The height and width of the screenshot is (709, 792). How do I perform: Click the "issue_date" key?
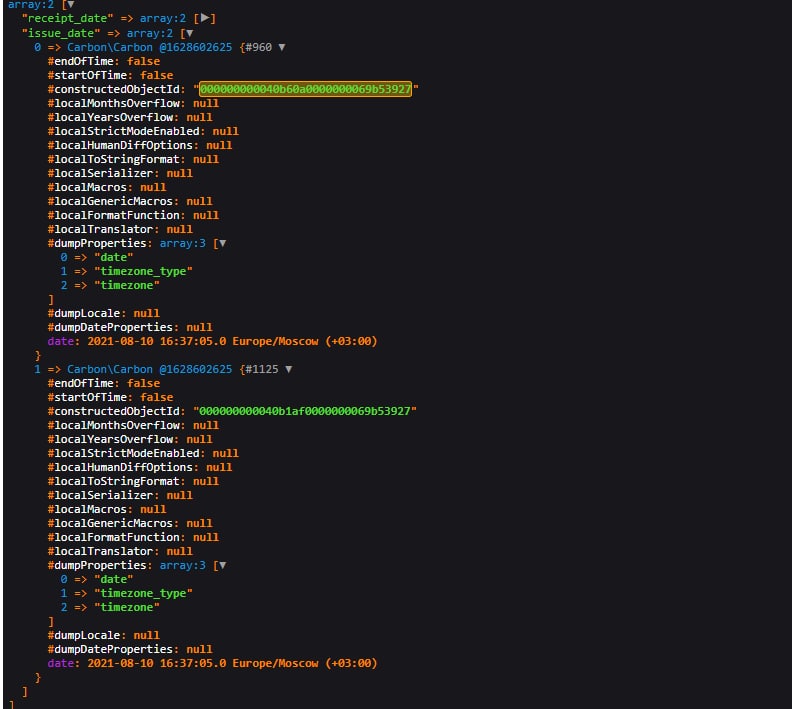pyautogui.click(x=61, y=33)
